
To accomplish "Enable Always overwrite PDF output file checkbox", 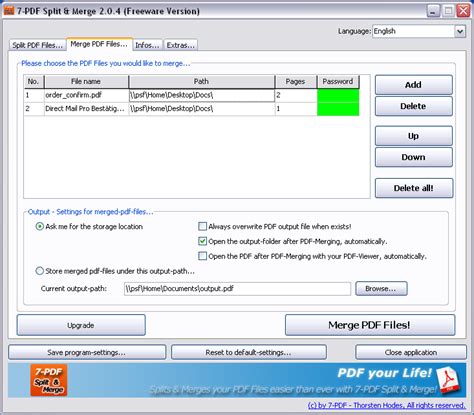I will click(x=202, y=227).
